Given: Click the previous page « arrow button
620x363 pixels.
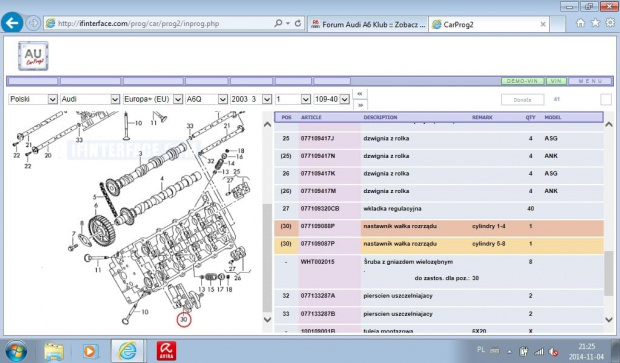Looking at the screenshot, I should 360,94.
